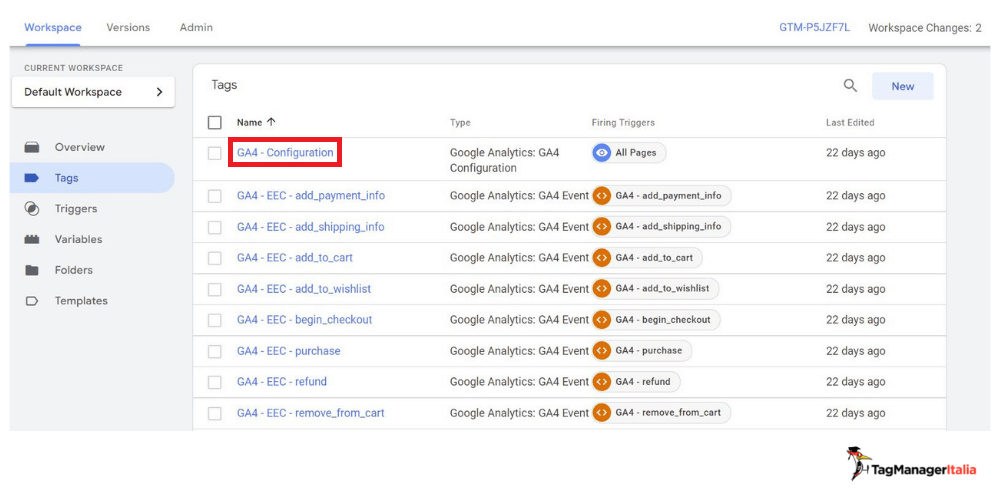Image resolution: width=1000 pixels, height=500 pixels.
Task: Click orange icon of GA4 - add_payment_info trigger
Action: pyautogui.click(x=601, y=196)
